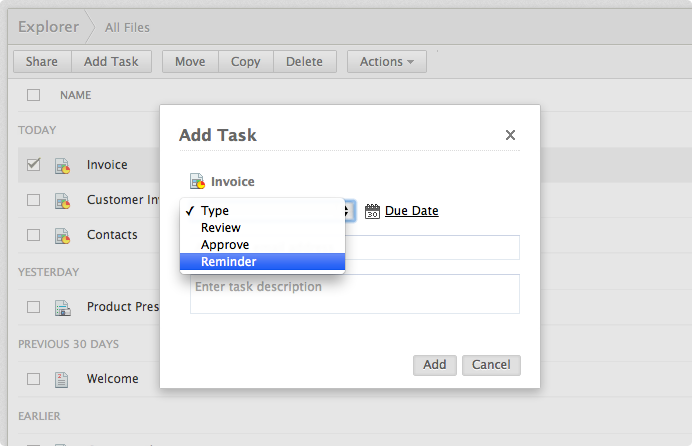Click the Due Date link
Image resolution: width=692 pixels, height=446 pixels.
412,211
